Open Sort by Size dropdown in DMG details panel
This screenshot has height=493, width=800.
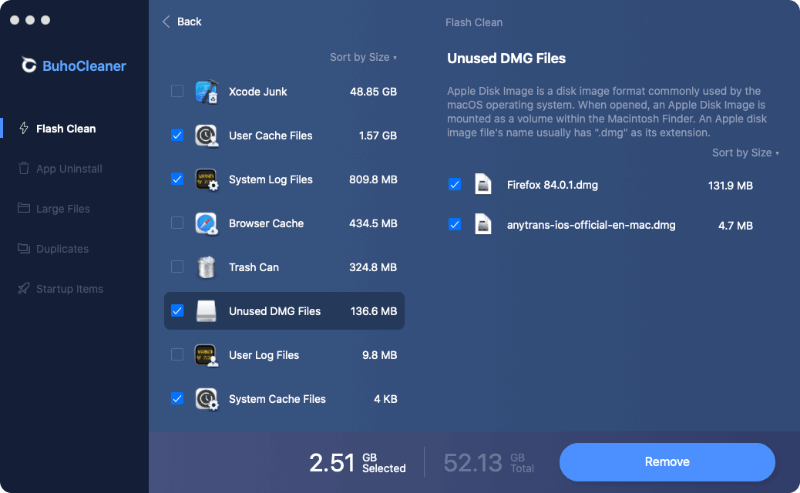click(745, 153)
